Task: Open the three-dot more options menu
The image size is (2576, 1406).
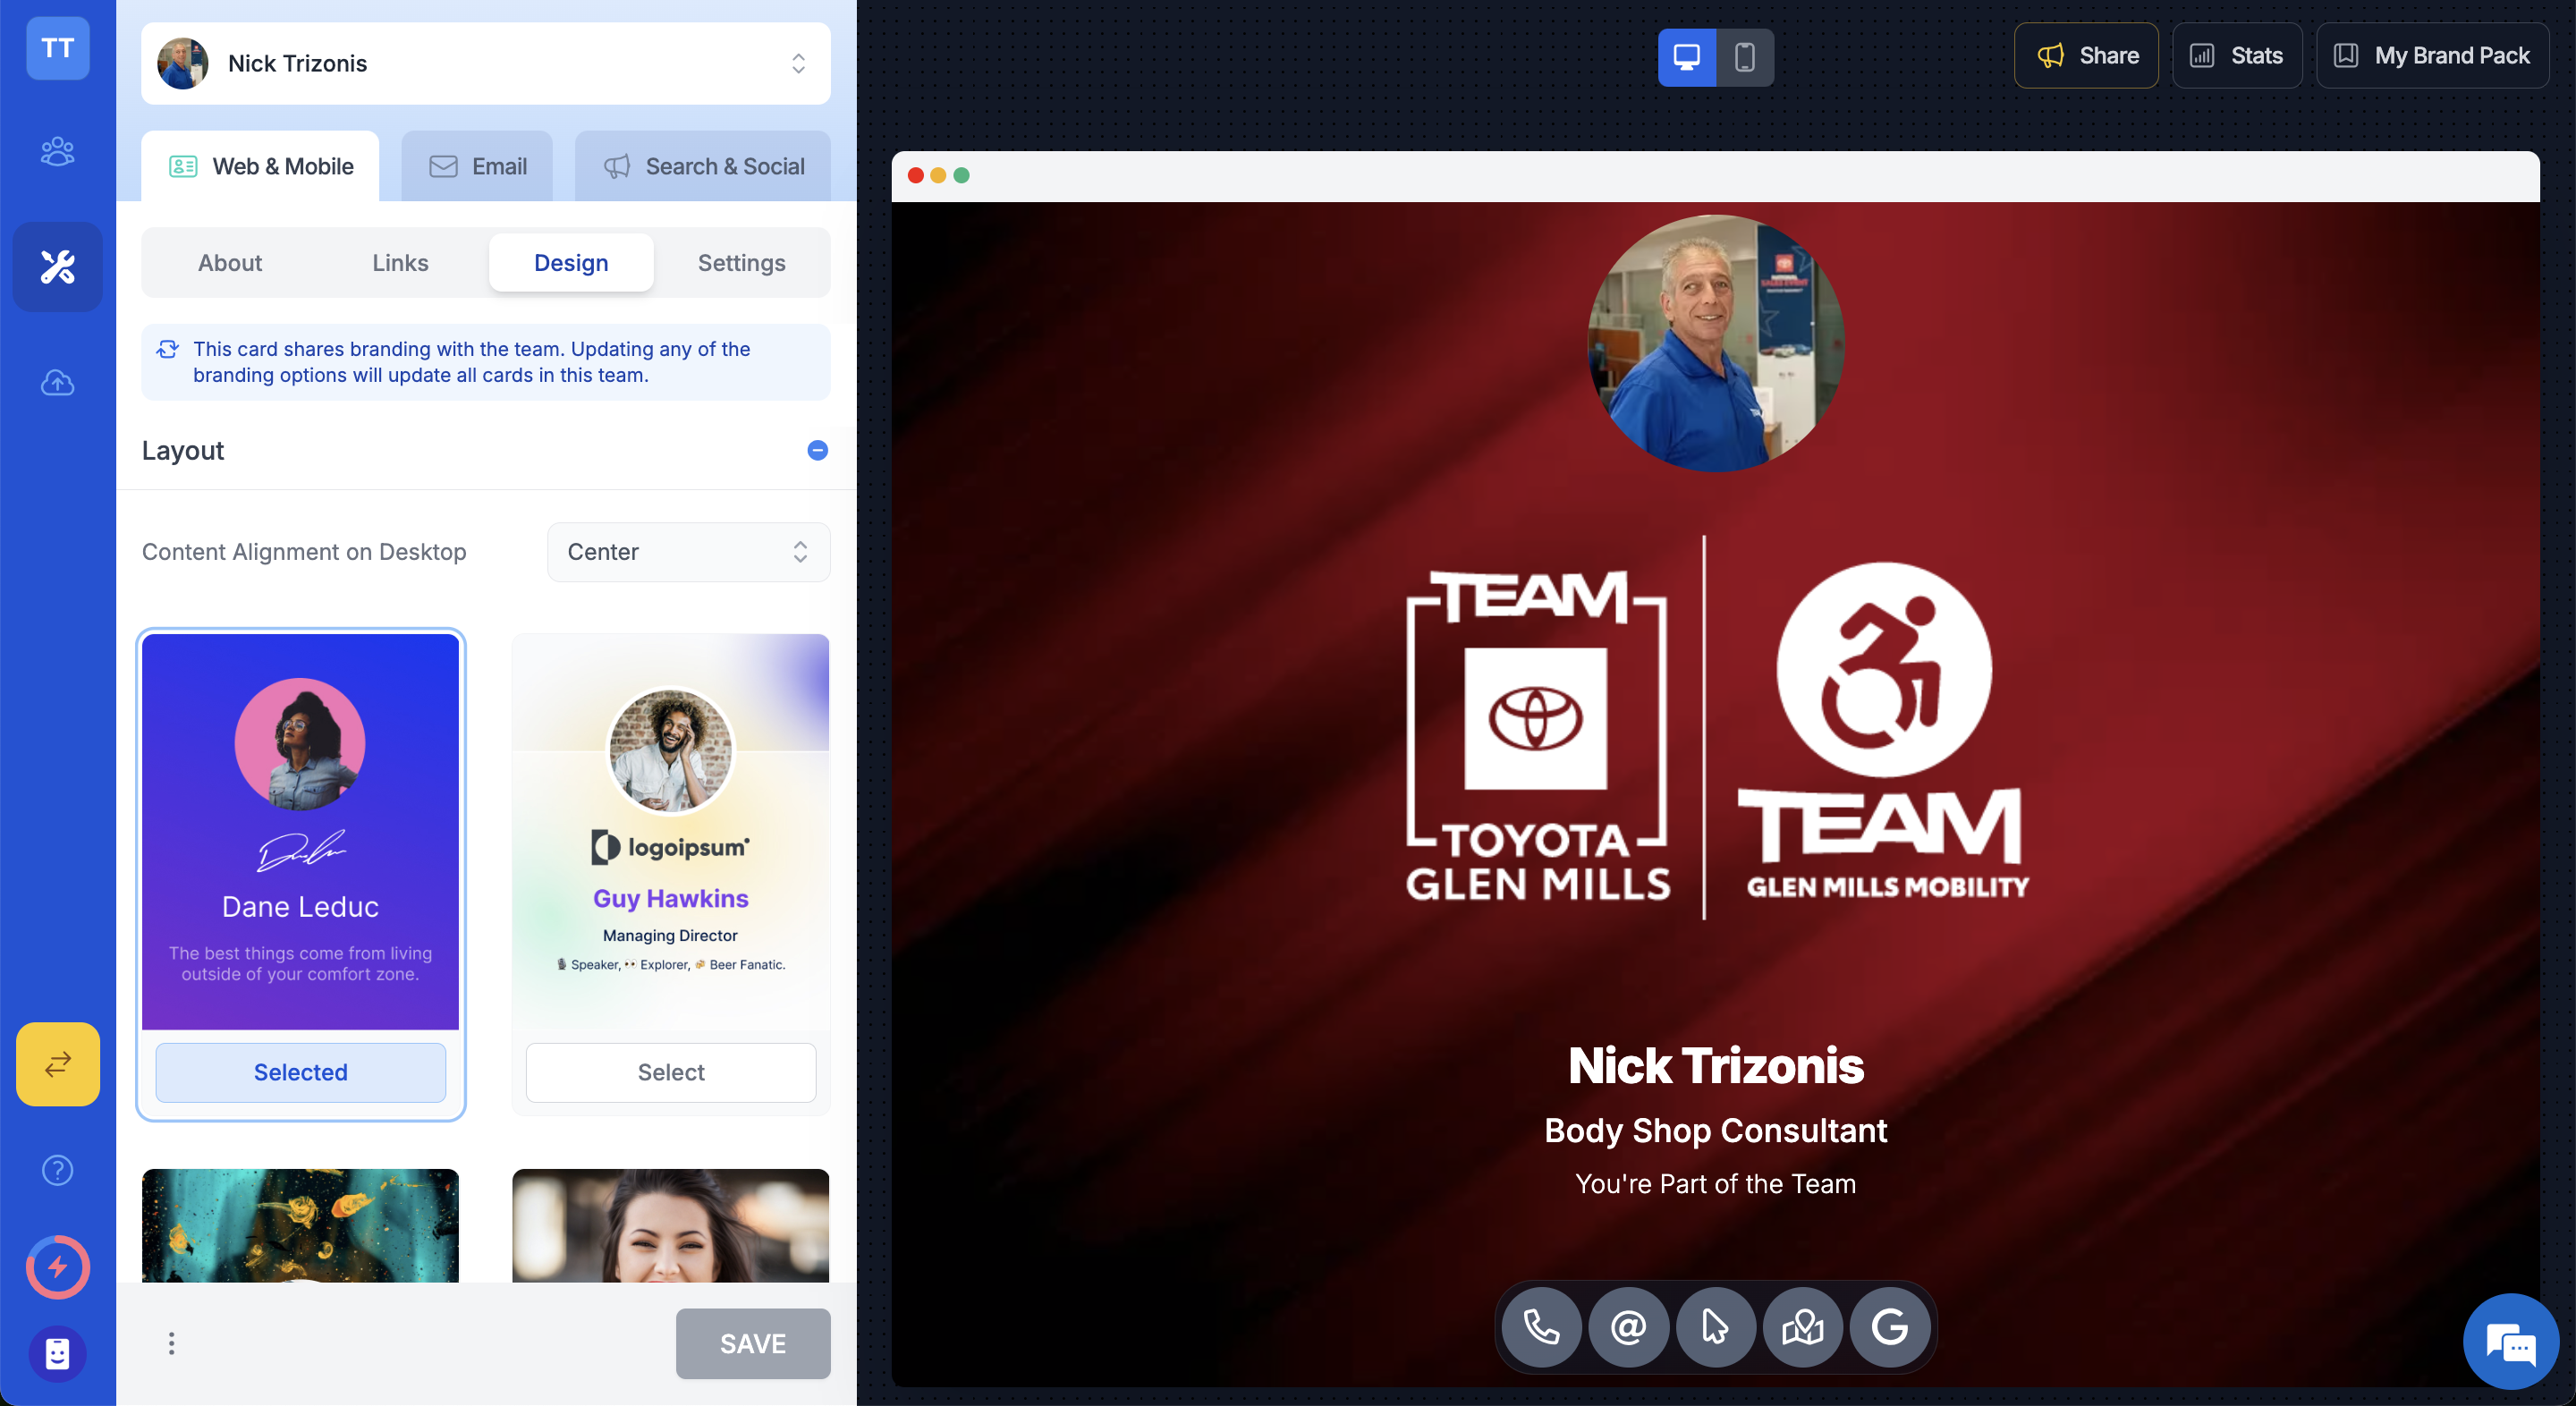Action: [171, 1343]
